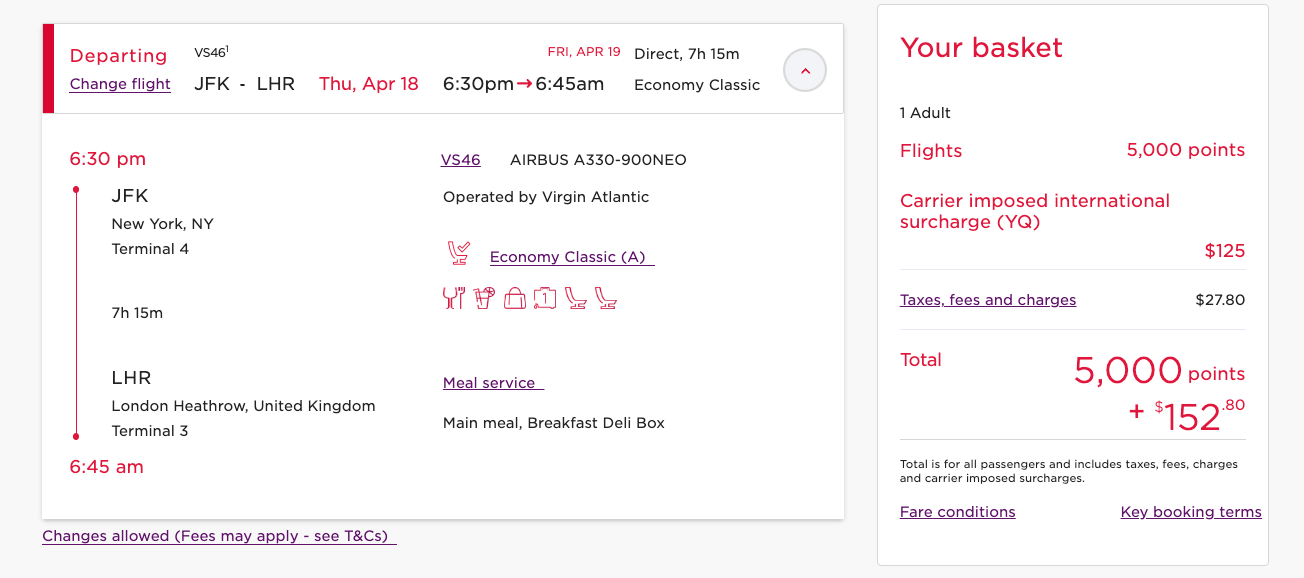Click the Change flight link

tap(120, 84)
